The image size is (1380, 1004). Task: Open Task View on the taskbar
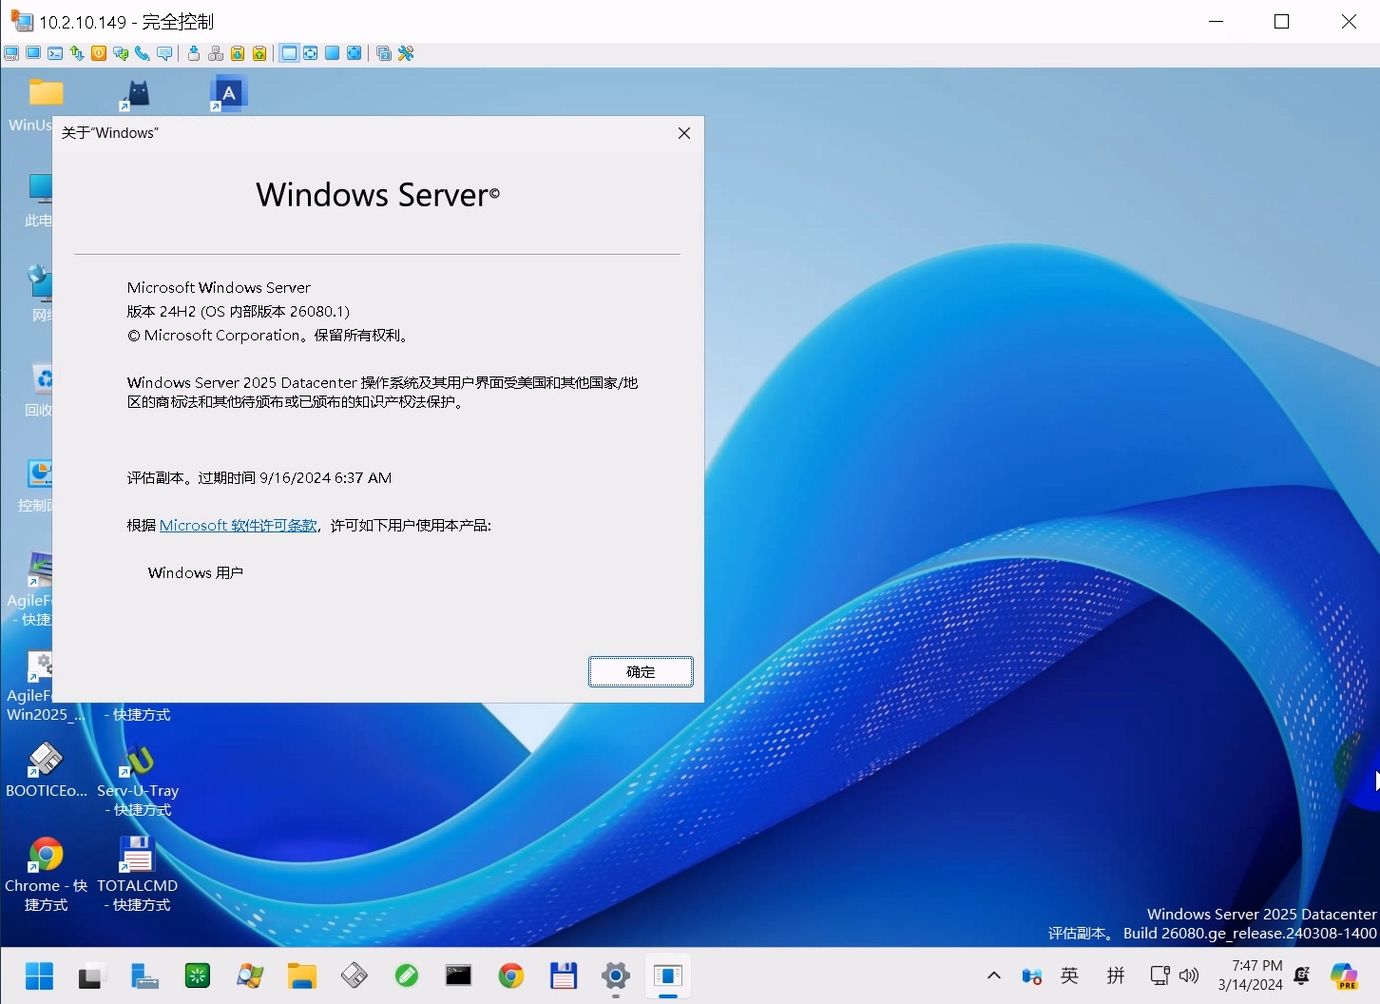click(x=92, y=976)
